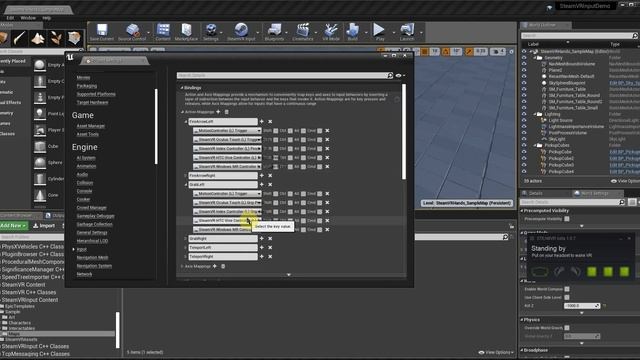Switch to the Details tab
The image size is (640, 360).
click(x=535, y=193)
